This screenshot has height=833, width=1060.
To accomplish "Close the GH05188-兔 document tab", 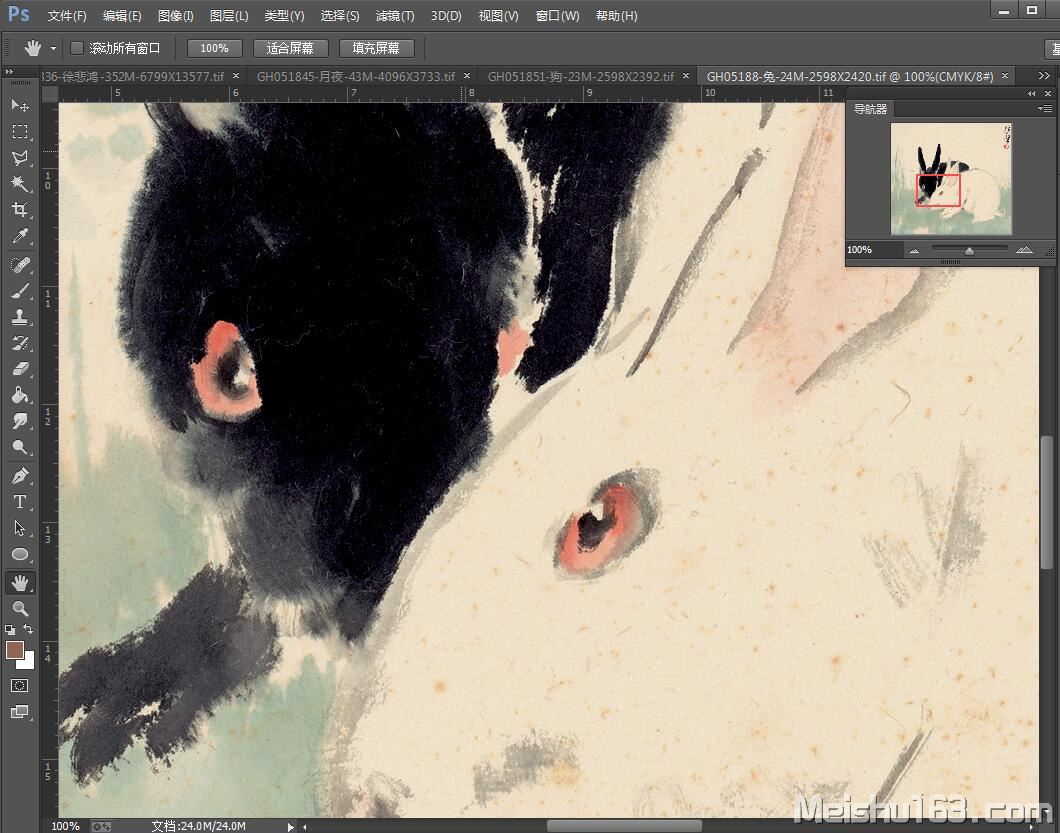I will pos(1005,76).
